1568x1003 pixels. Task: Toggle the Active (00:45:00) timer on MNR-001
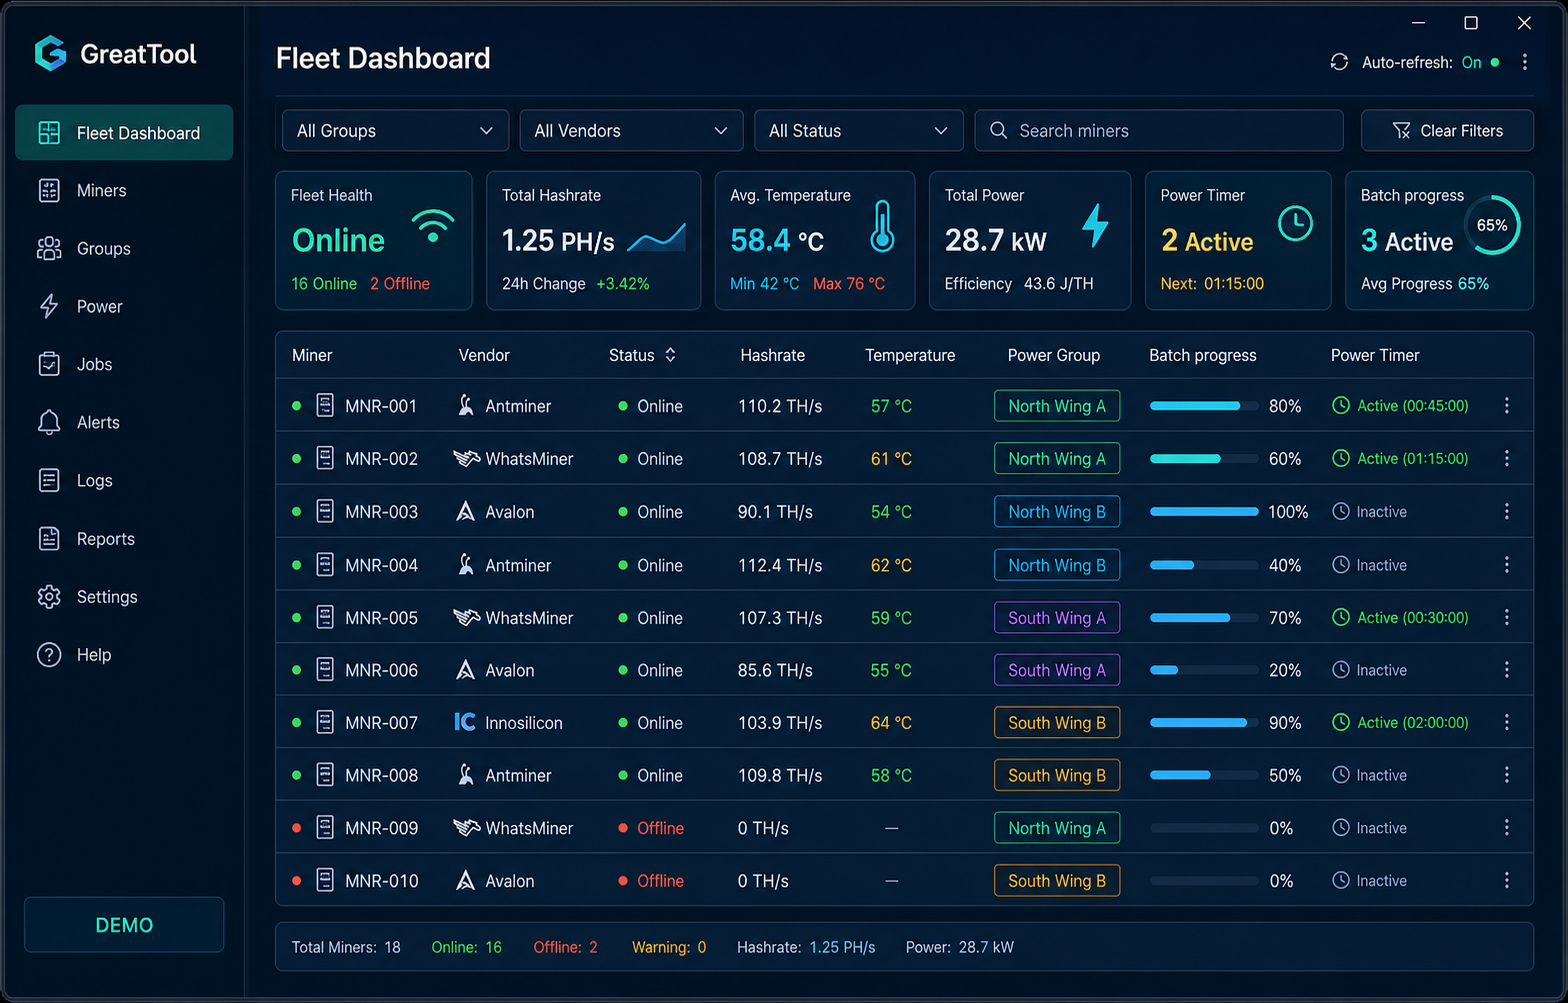coord(1400,406)
